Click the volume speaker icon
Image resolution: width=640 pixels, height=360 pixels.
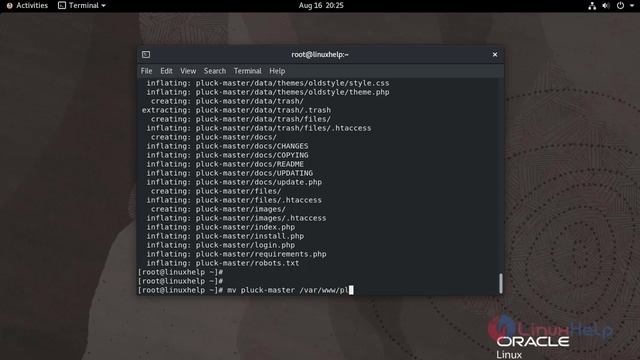coord(606,6)
